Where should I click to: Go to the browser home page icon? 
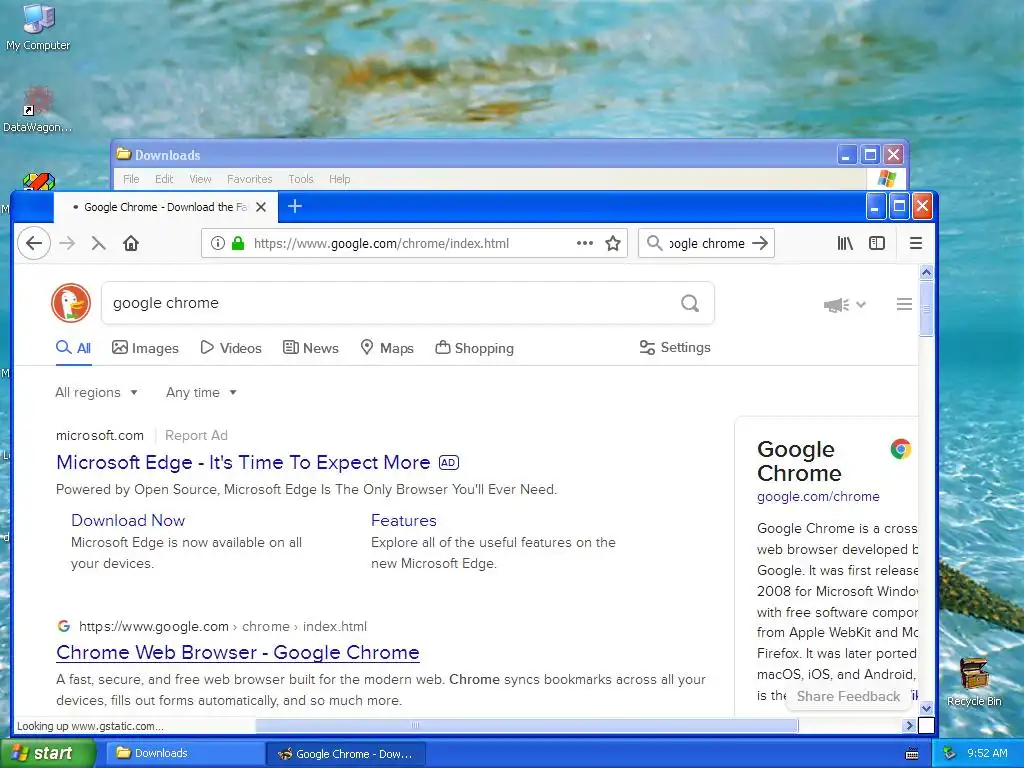[x=131, y=244]
